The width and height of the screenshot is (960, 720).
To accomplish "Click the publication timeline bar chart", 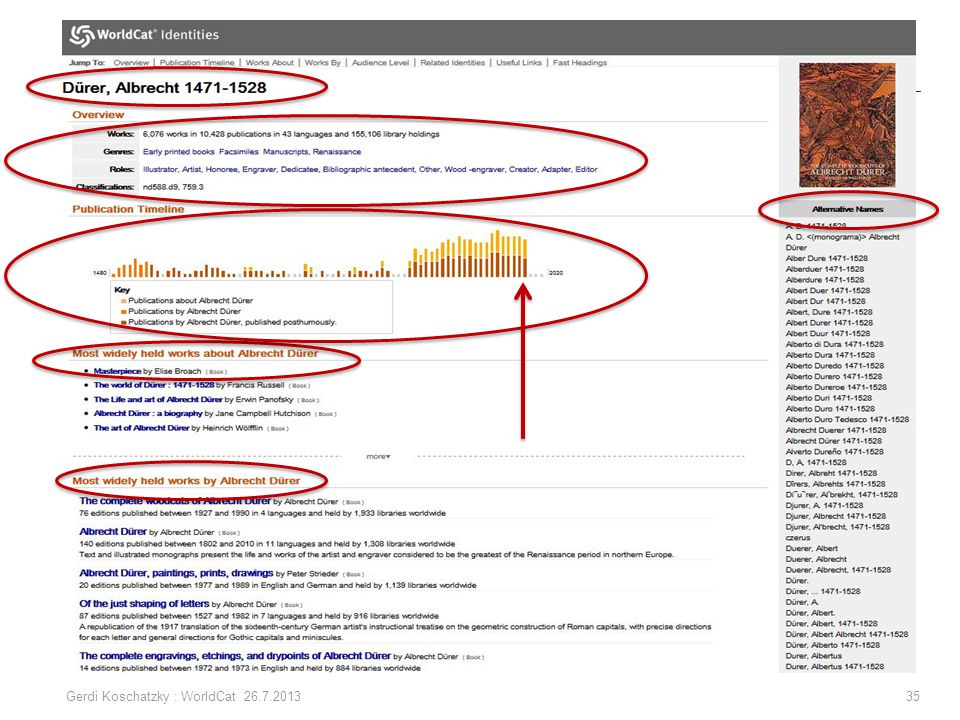I will [x=322, y=253].
